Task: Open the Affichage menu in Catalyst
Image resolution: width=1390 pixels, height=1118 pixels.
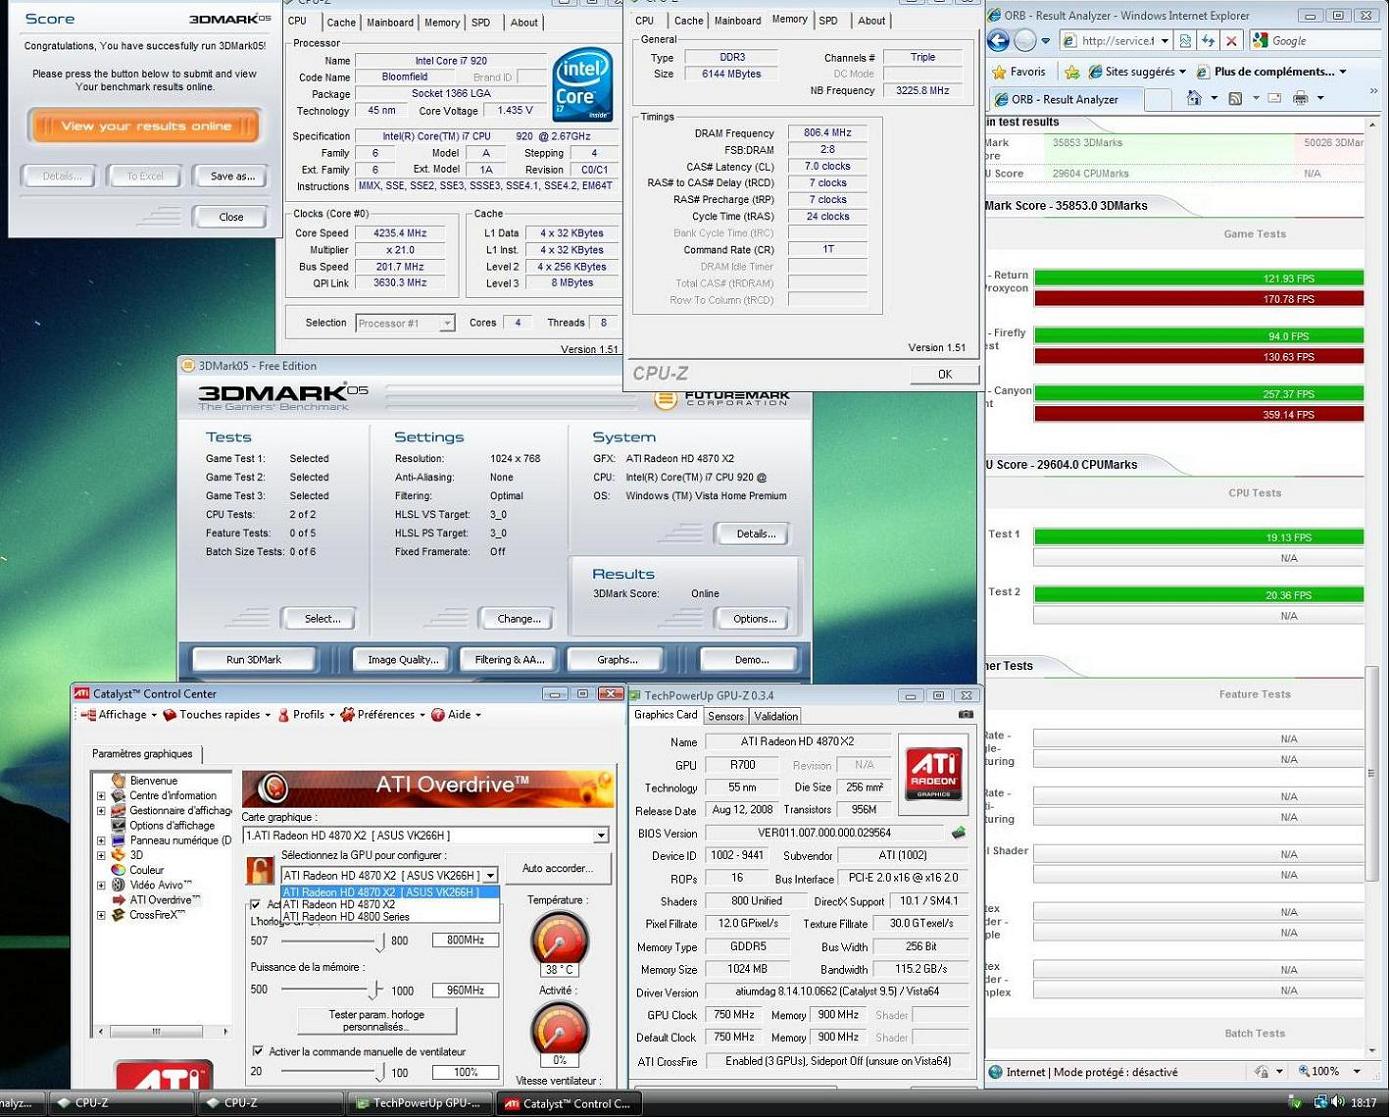Action: coord(119,715)
